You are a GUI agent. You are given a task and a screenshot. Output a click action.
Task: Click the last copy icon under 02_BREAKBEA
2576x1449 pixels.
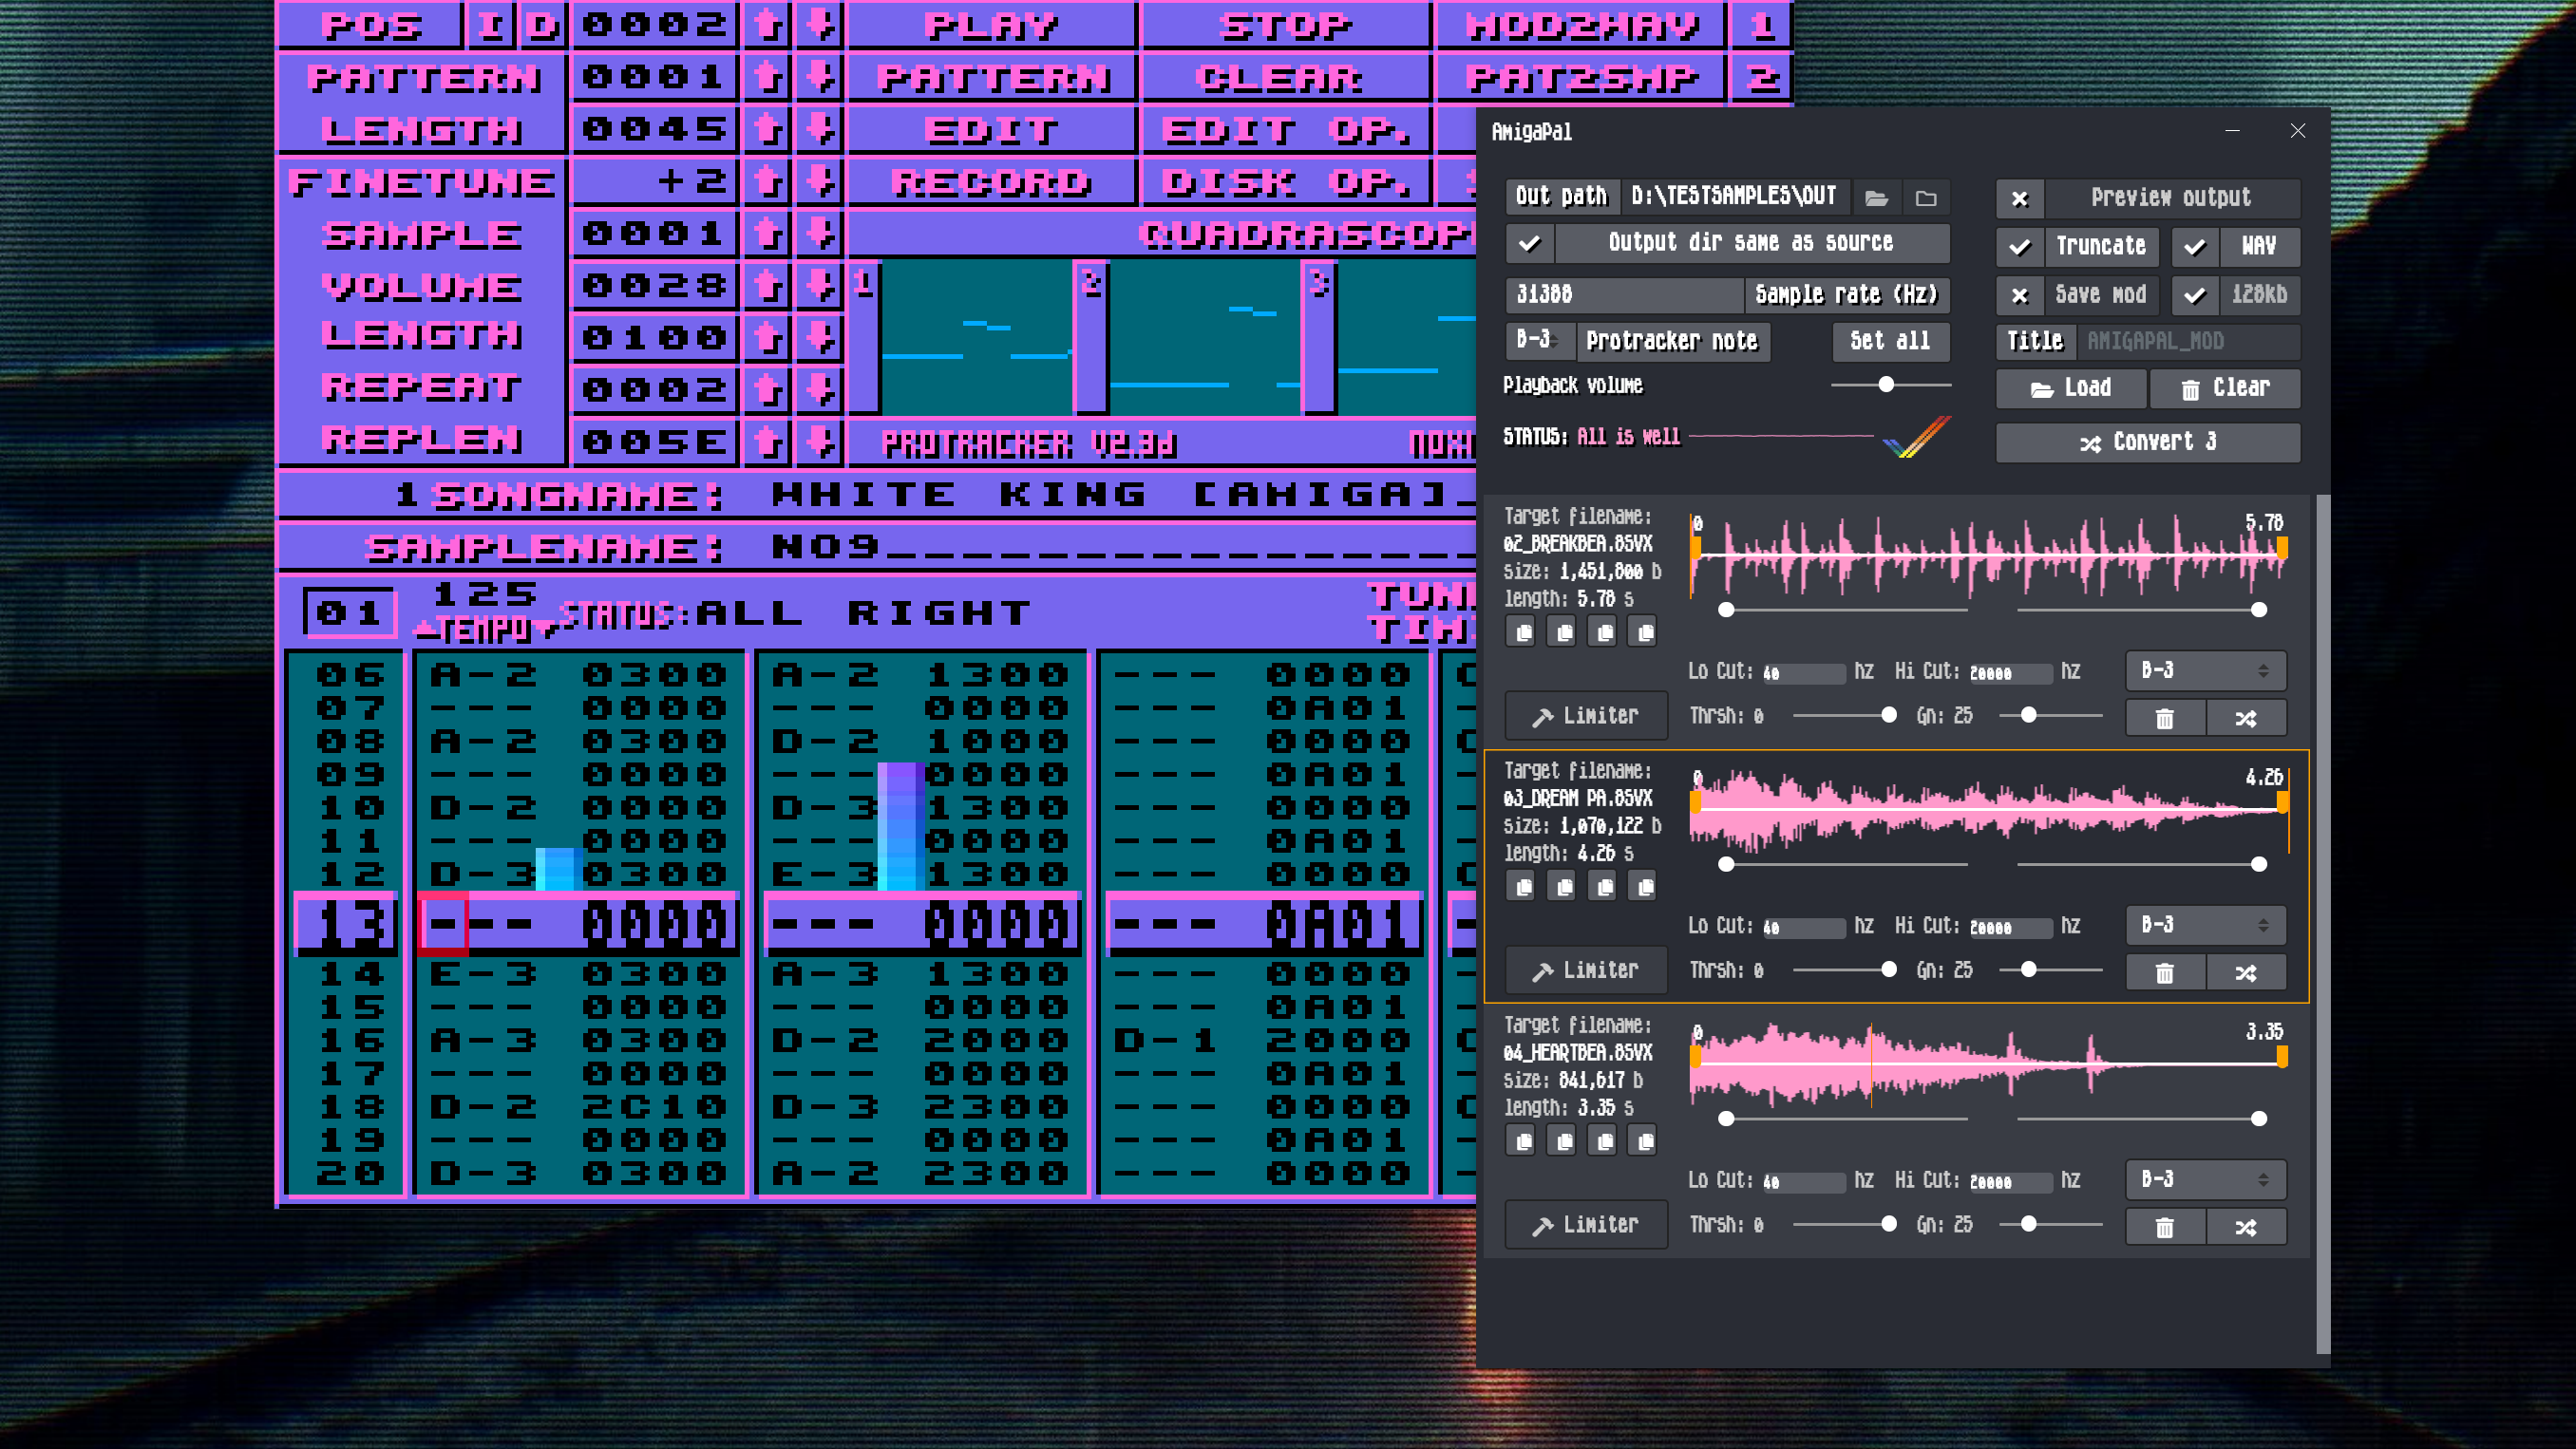click(x=1643, y=632)
